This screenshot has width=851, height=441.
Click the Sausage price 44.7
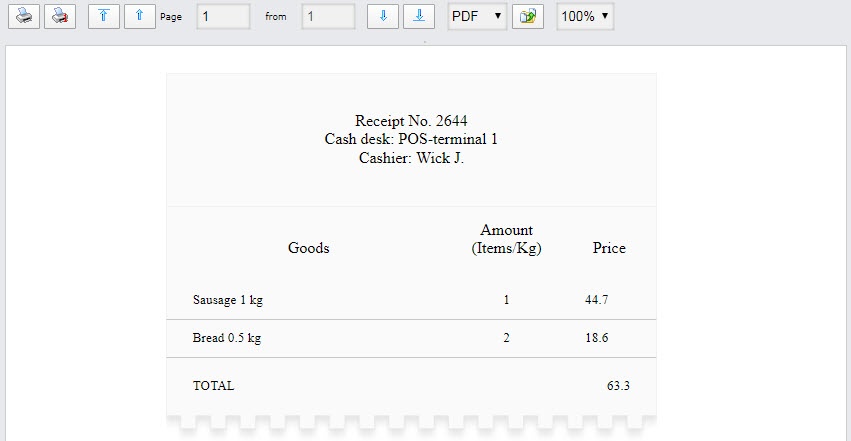point(597,300)
